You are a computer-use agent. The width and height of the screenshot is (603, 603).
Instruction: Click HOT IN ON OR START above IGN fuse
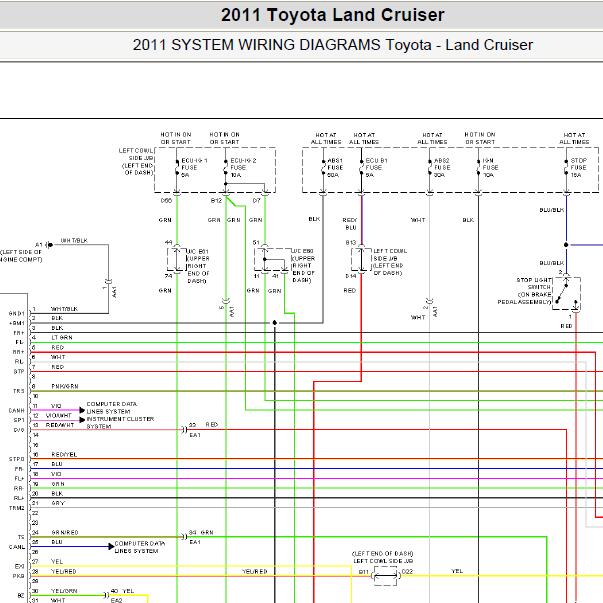tap(480, 138)
